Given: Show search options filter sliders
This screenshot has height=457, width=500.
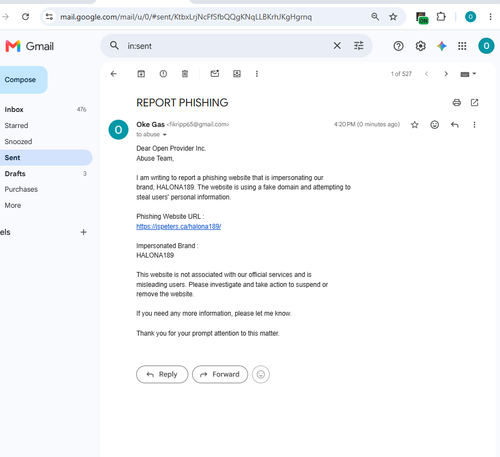Looking at the screenshot, I should click(359, 46).
